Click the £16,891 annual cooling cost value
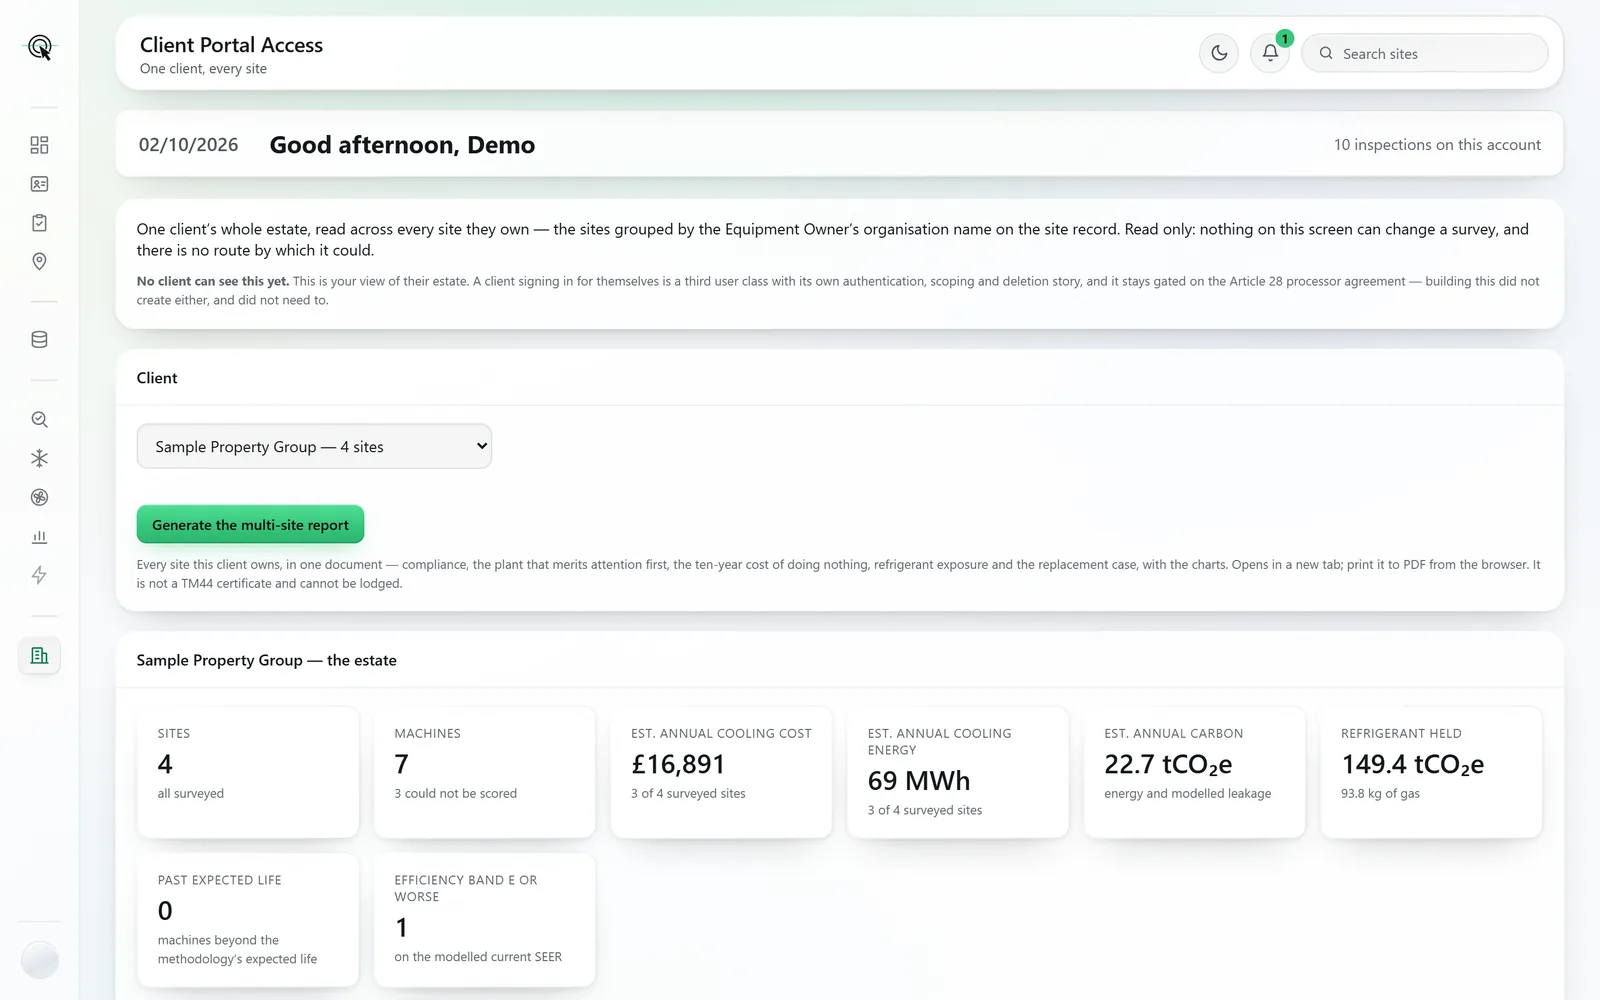The width and height of the screenshot is (1600, 1000). click(x=678, y=764)
